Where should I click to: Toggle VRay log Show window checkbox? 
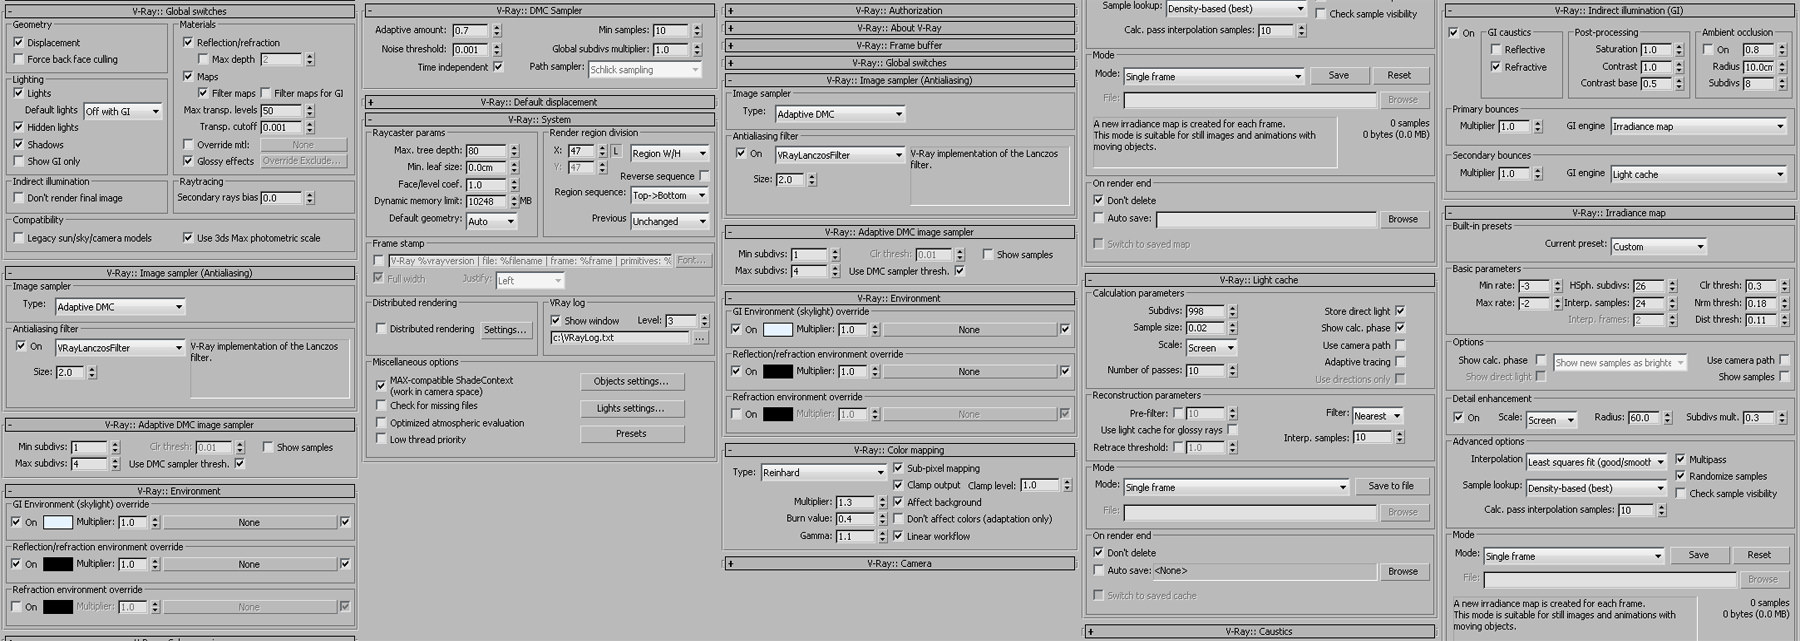pyautogui.click(x=556, y=320)
